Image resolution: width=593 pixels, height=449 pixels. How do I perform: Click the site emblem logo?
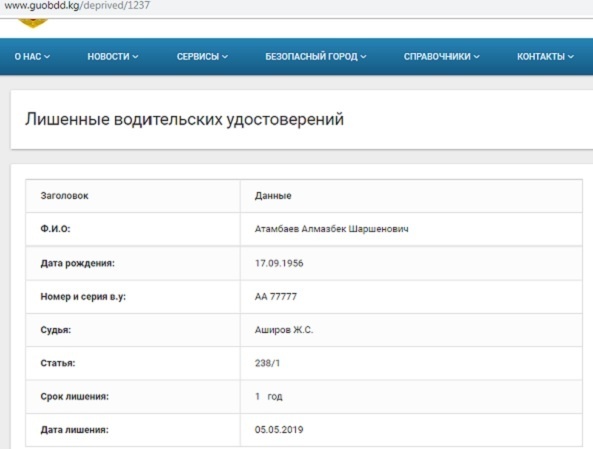(33, 22)
